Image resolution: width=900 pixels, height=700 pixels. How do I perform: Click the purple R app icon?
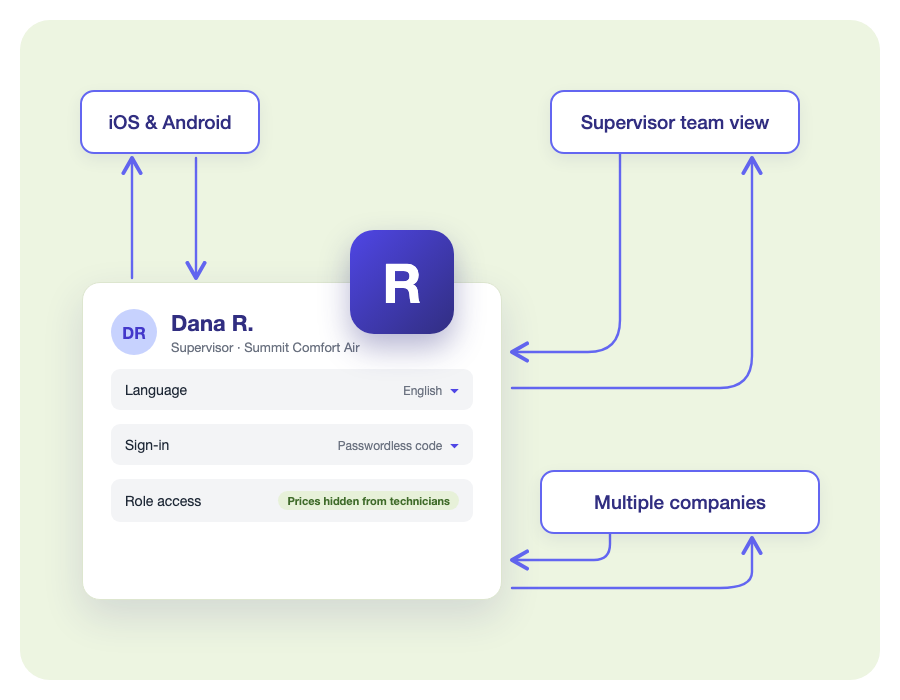pyautogui.click(x=402, y=282)
